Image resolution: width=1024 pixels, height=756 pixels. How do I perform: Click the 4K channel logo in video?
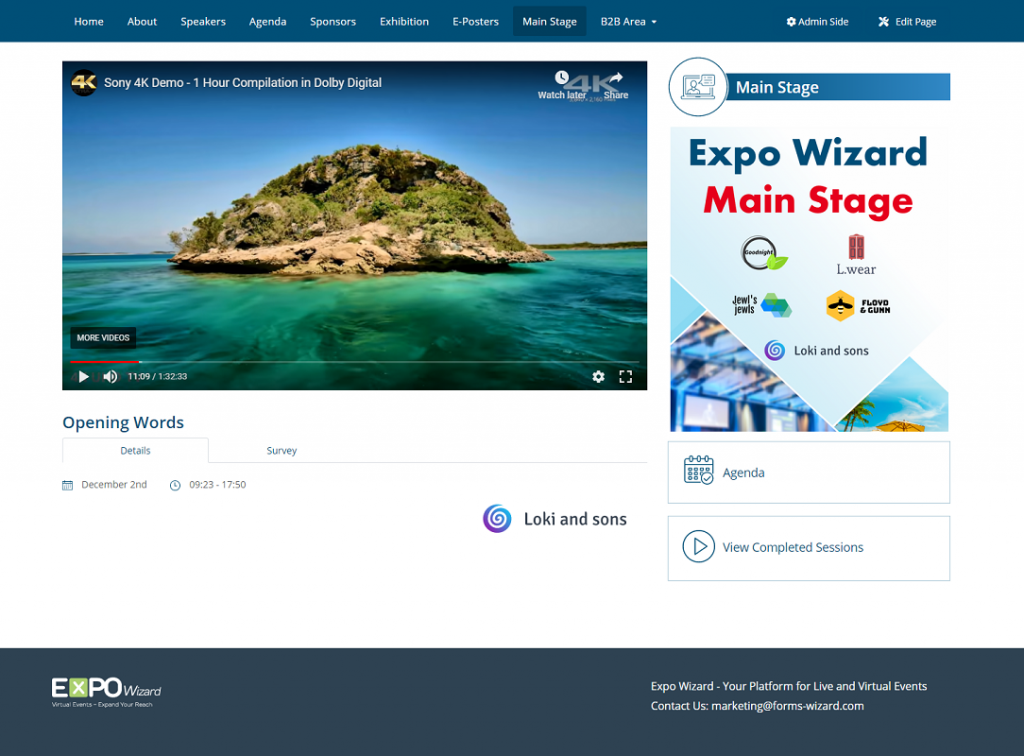click(x=84, y=83)
